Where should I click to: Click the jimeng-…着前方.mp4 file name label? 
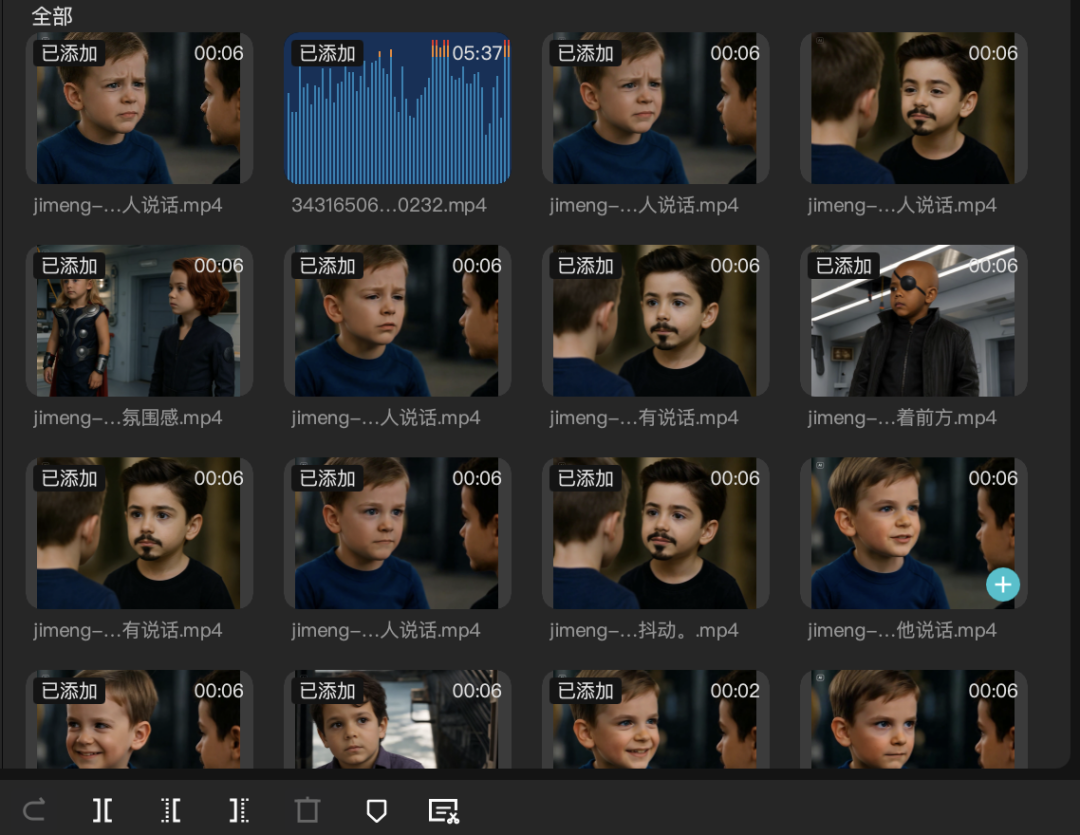pos(902,418)
